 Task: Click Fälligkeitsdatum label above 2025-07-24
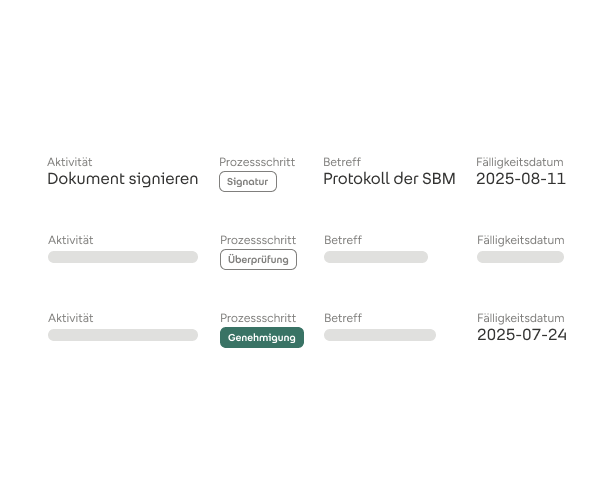click(x=520, y=318)
